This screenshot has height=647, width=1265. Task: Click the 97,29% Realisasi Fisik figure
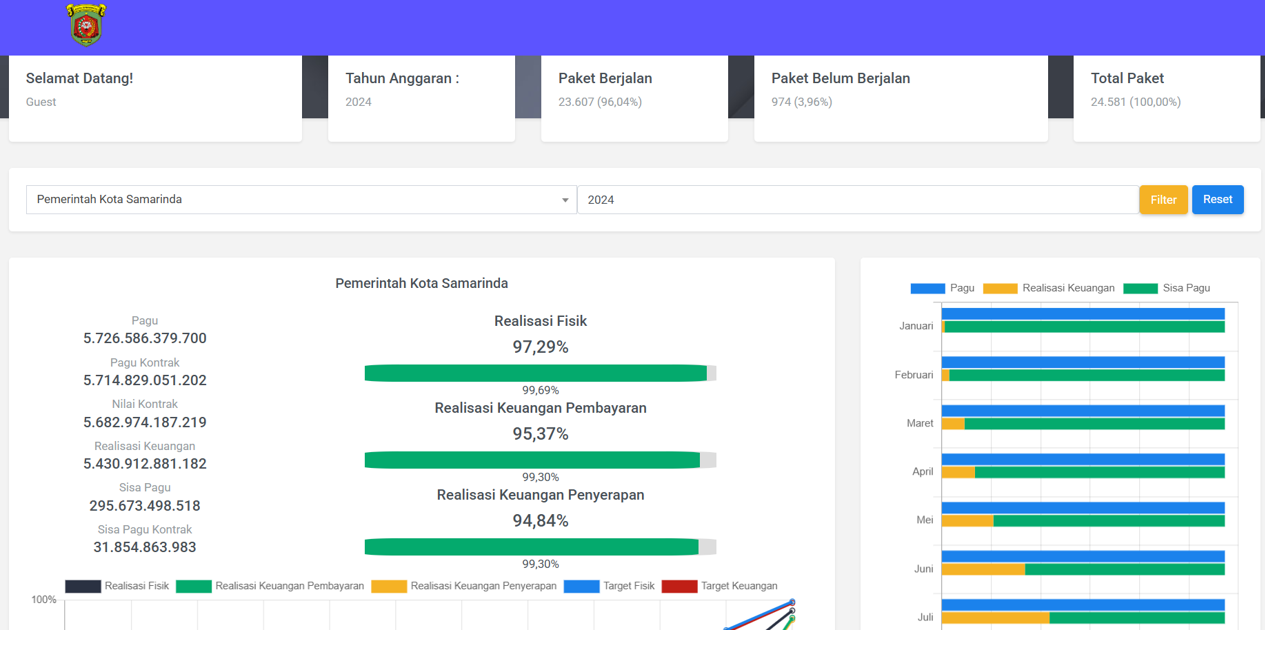540,347
